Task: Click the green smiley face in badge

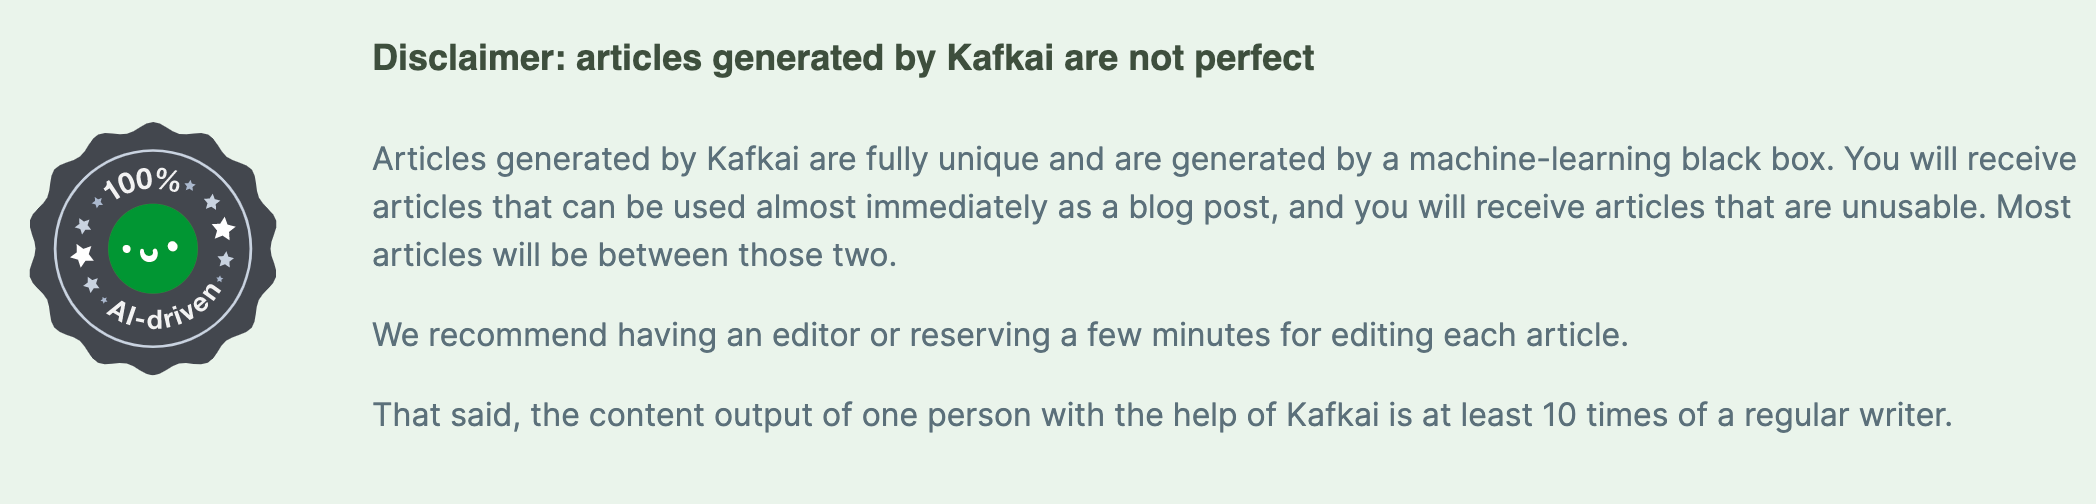Action: pyautogui.click(x=152, y=249)
